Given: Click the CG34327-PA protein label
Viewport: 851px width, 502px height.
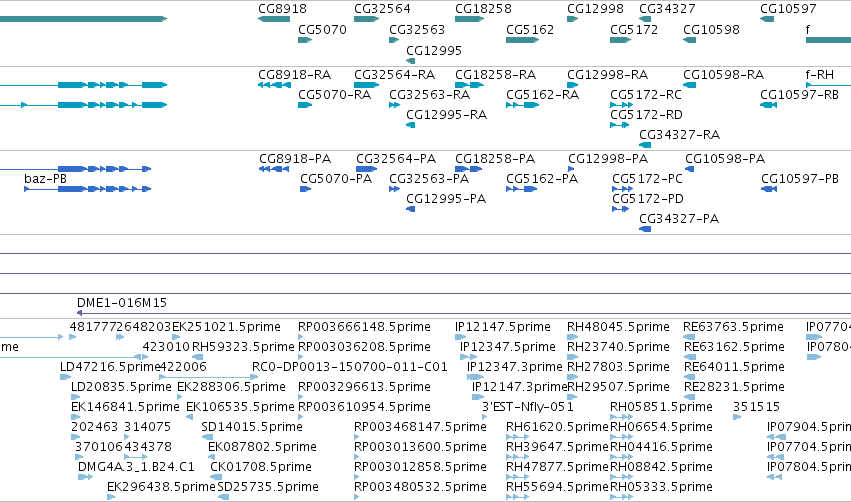Looking at the screenshot, I should 679,218.
